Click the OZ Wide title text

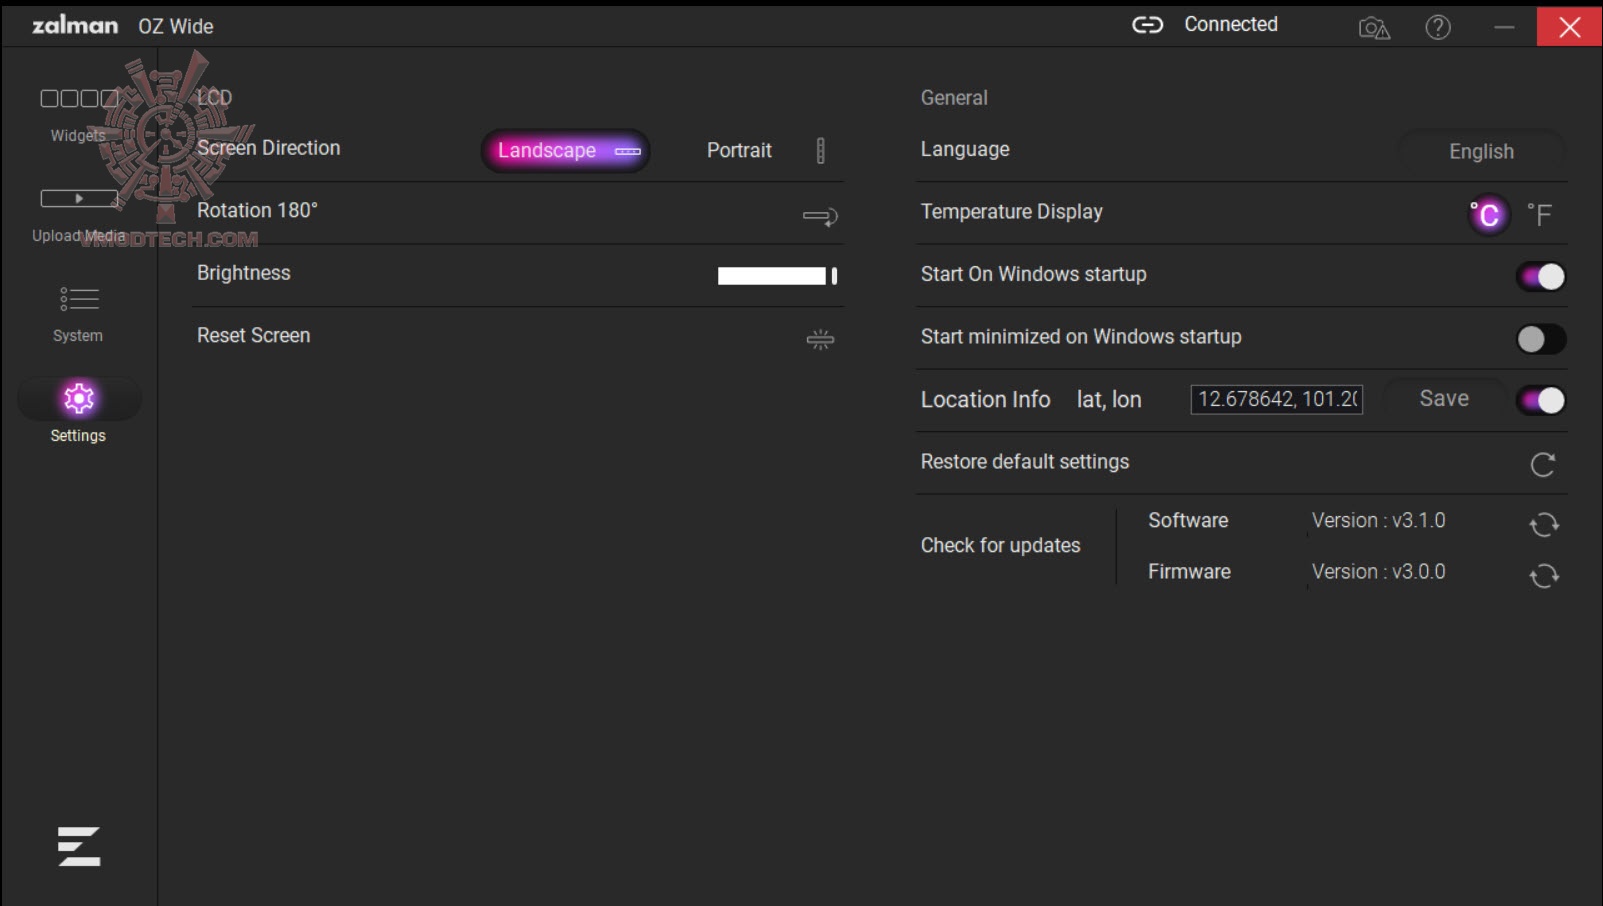click(x=176, y=26)
